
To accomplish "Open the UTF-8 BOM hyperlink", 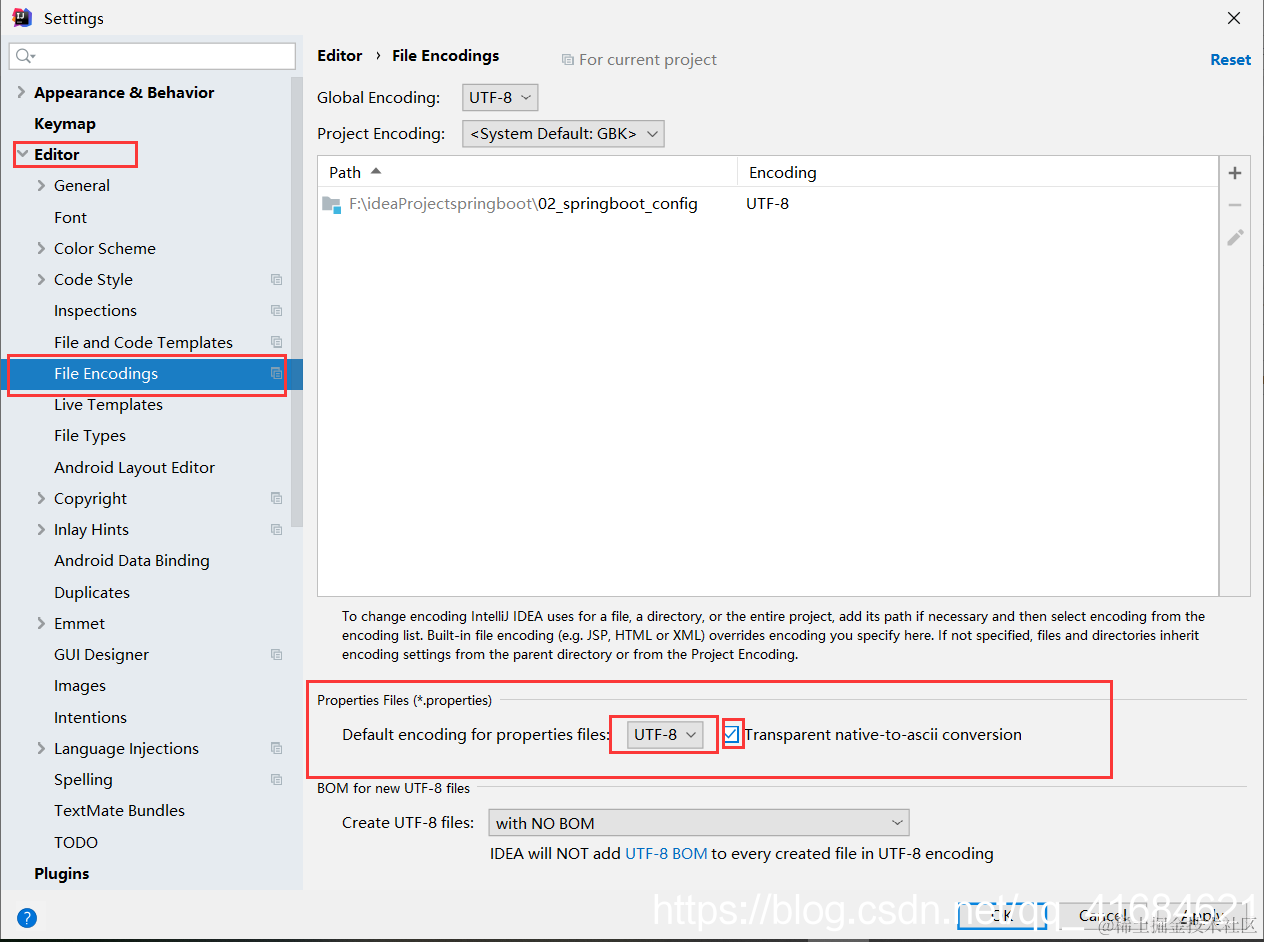I will 666,854.
